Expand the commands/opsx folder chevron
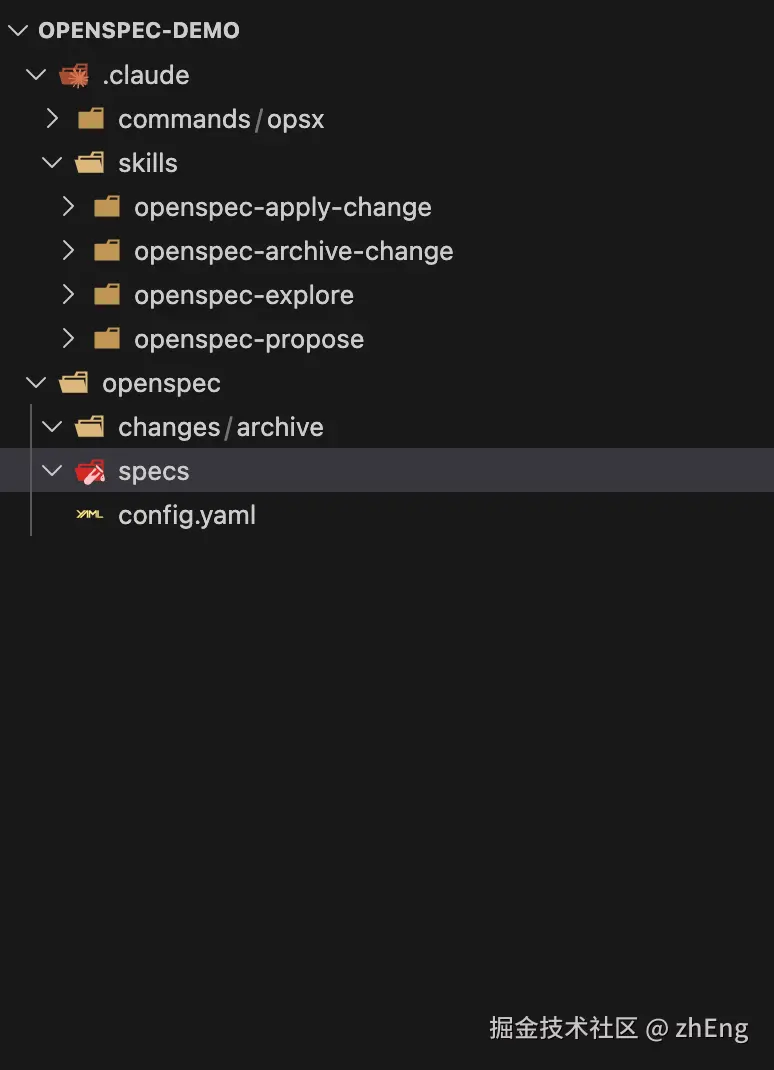 (x=52, y=119)
